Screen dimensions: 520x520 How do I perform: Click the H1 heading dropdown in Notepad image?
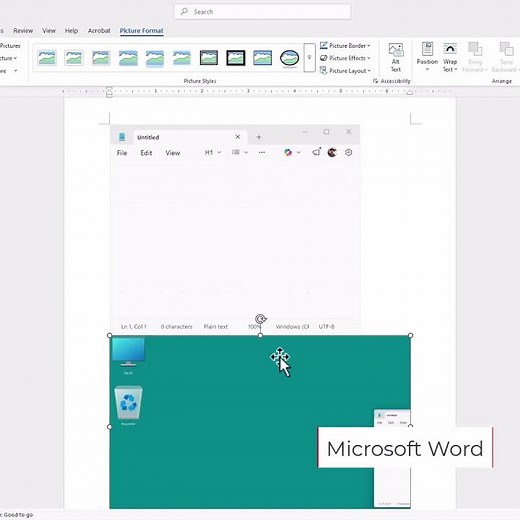tap(213, 152)
